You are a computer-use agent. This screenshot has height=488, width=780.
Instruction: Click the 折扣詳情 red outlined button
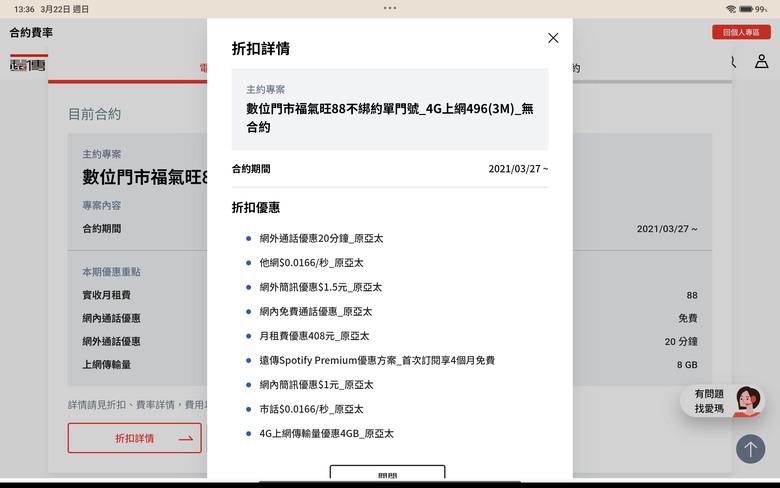(x=134, y=438)
